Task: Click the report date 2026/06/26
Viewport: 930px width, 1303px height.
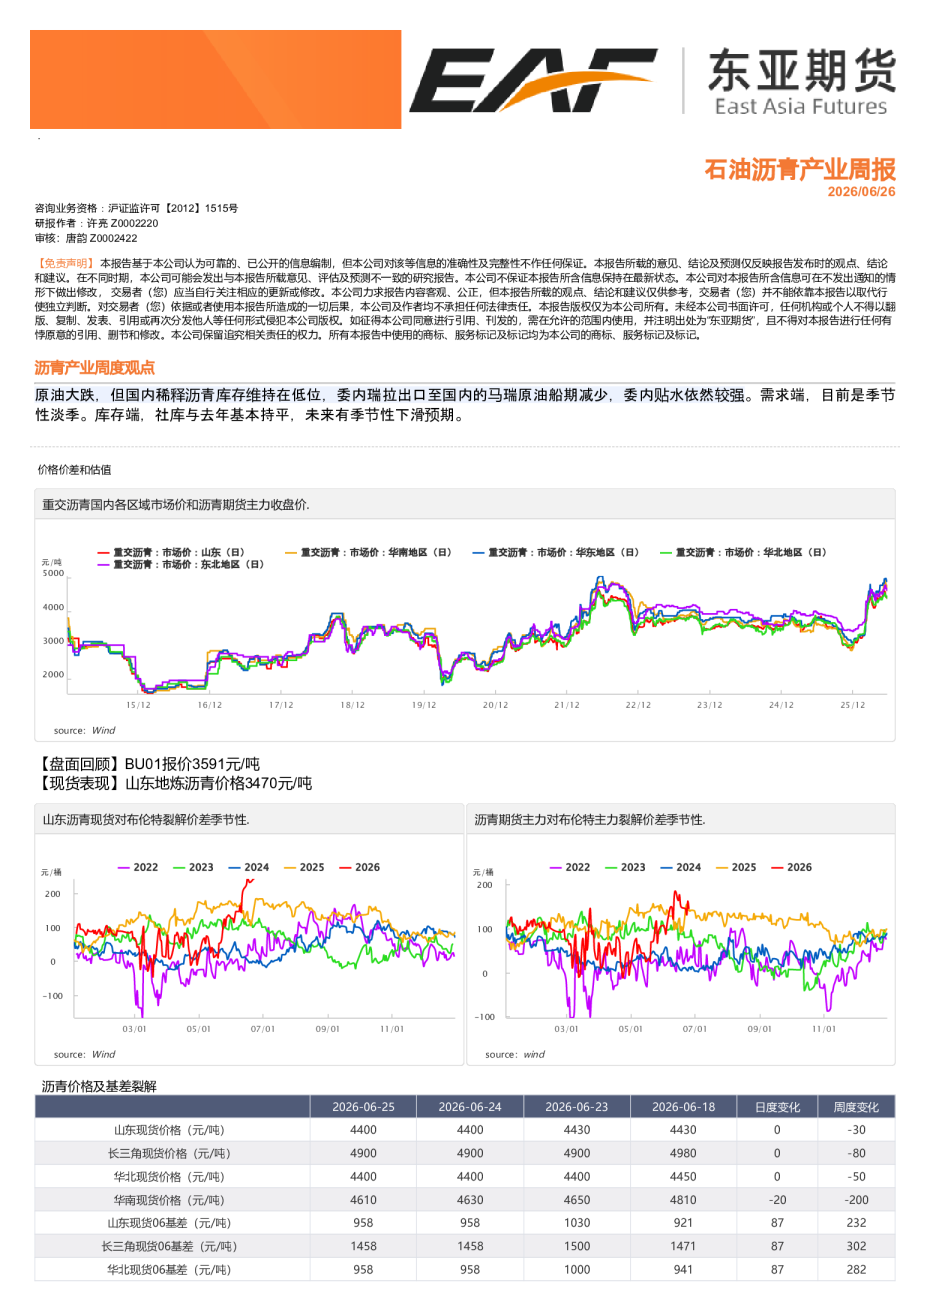Action: coord(861,192)
